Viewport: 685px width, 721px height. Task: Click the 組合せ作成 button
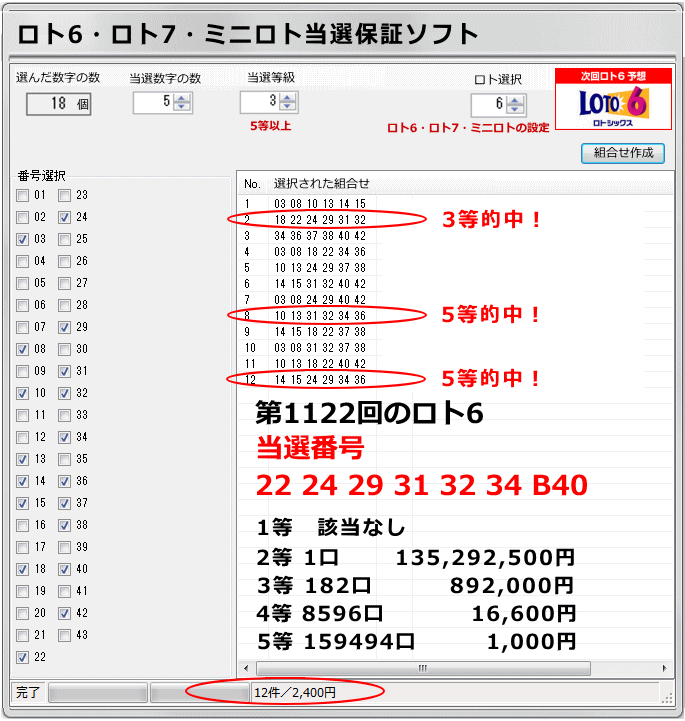click(x=622, y=153)
